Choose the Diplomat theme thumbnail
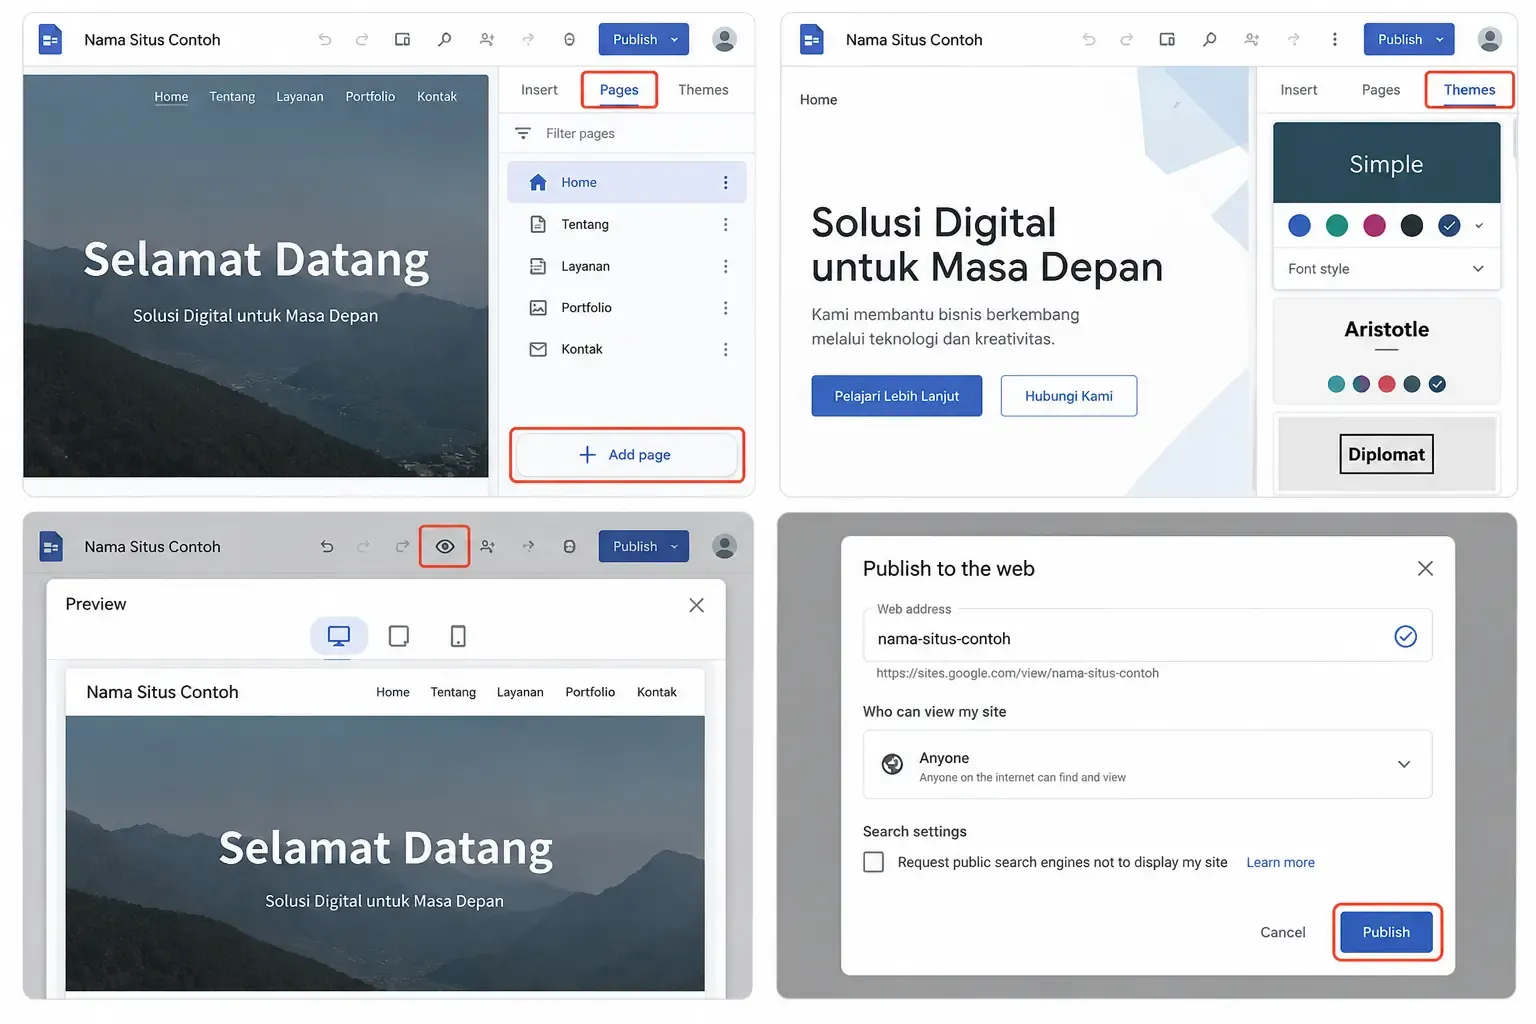The height and width of the screenshot is (1024, 1536). click(1386, 454)
